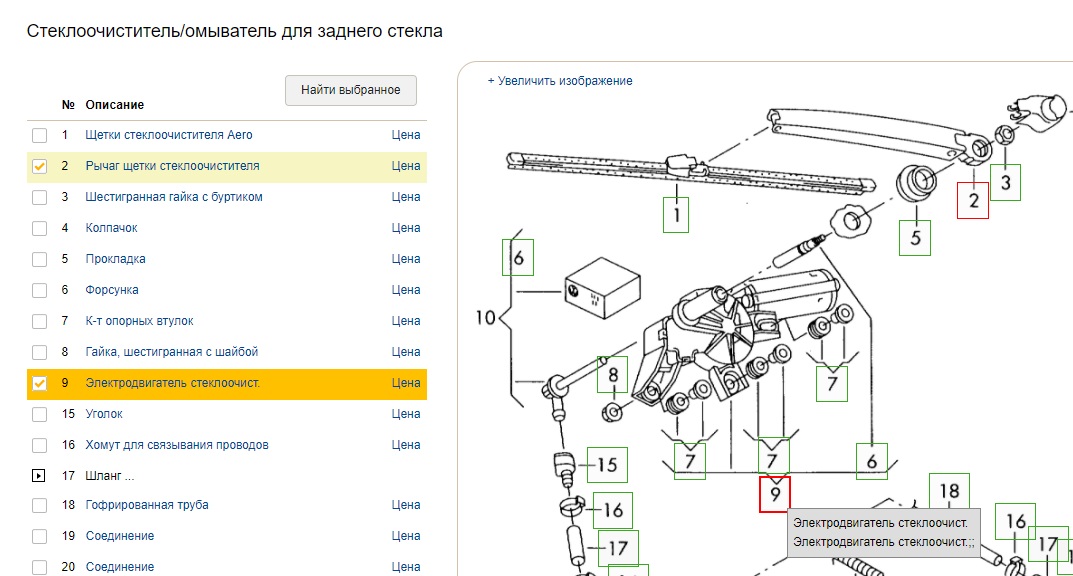Check the box for Щетки стеклоочистителя Aero
The image size is (1073, 576).
[39, 135]
